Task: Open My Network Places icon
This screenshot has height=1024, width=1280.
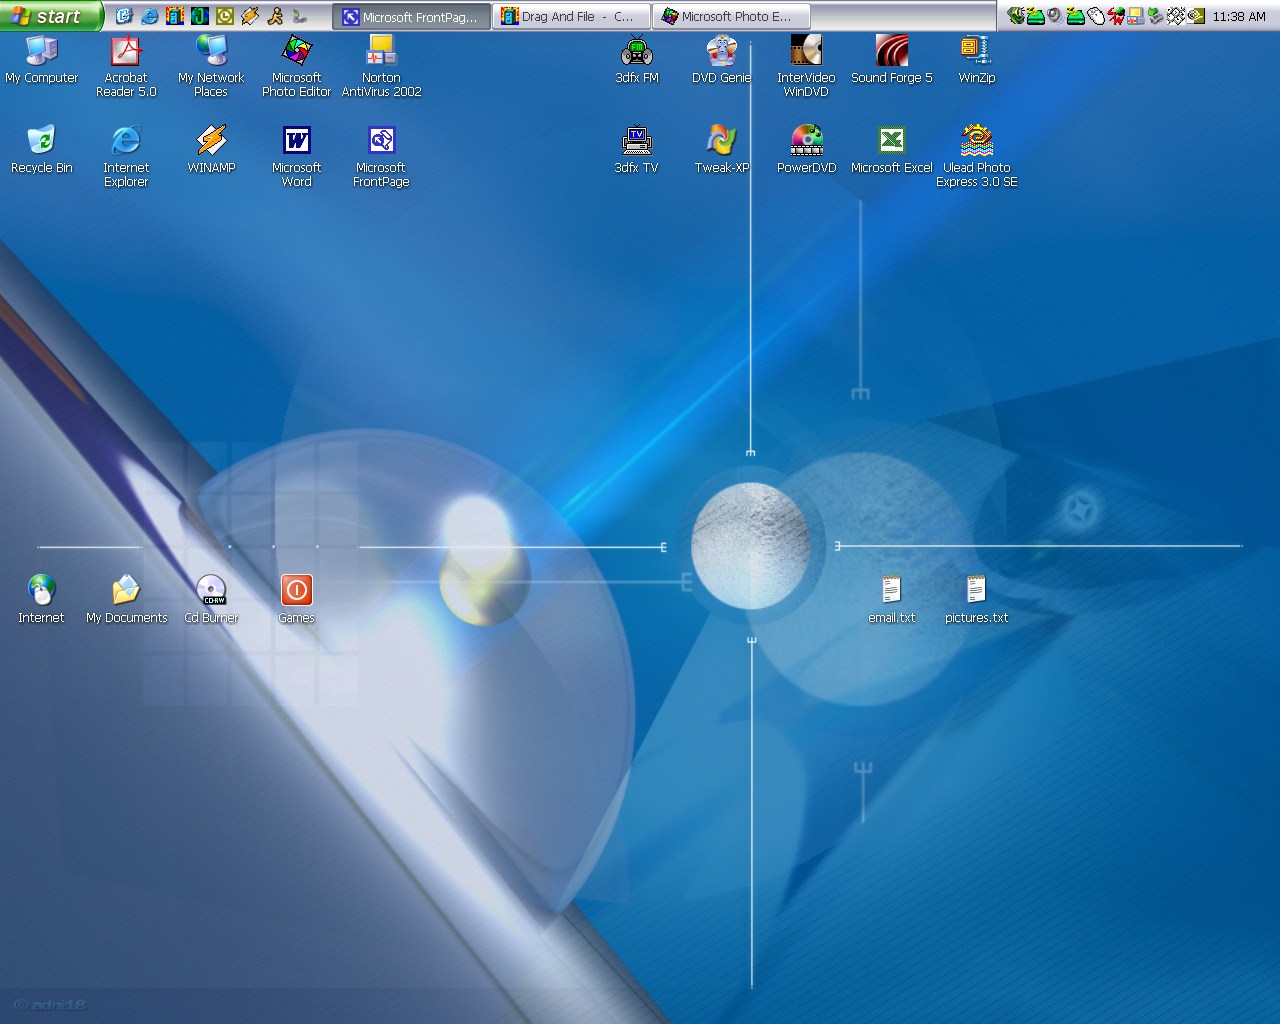Action: pos(211,67)
